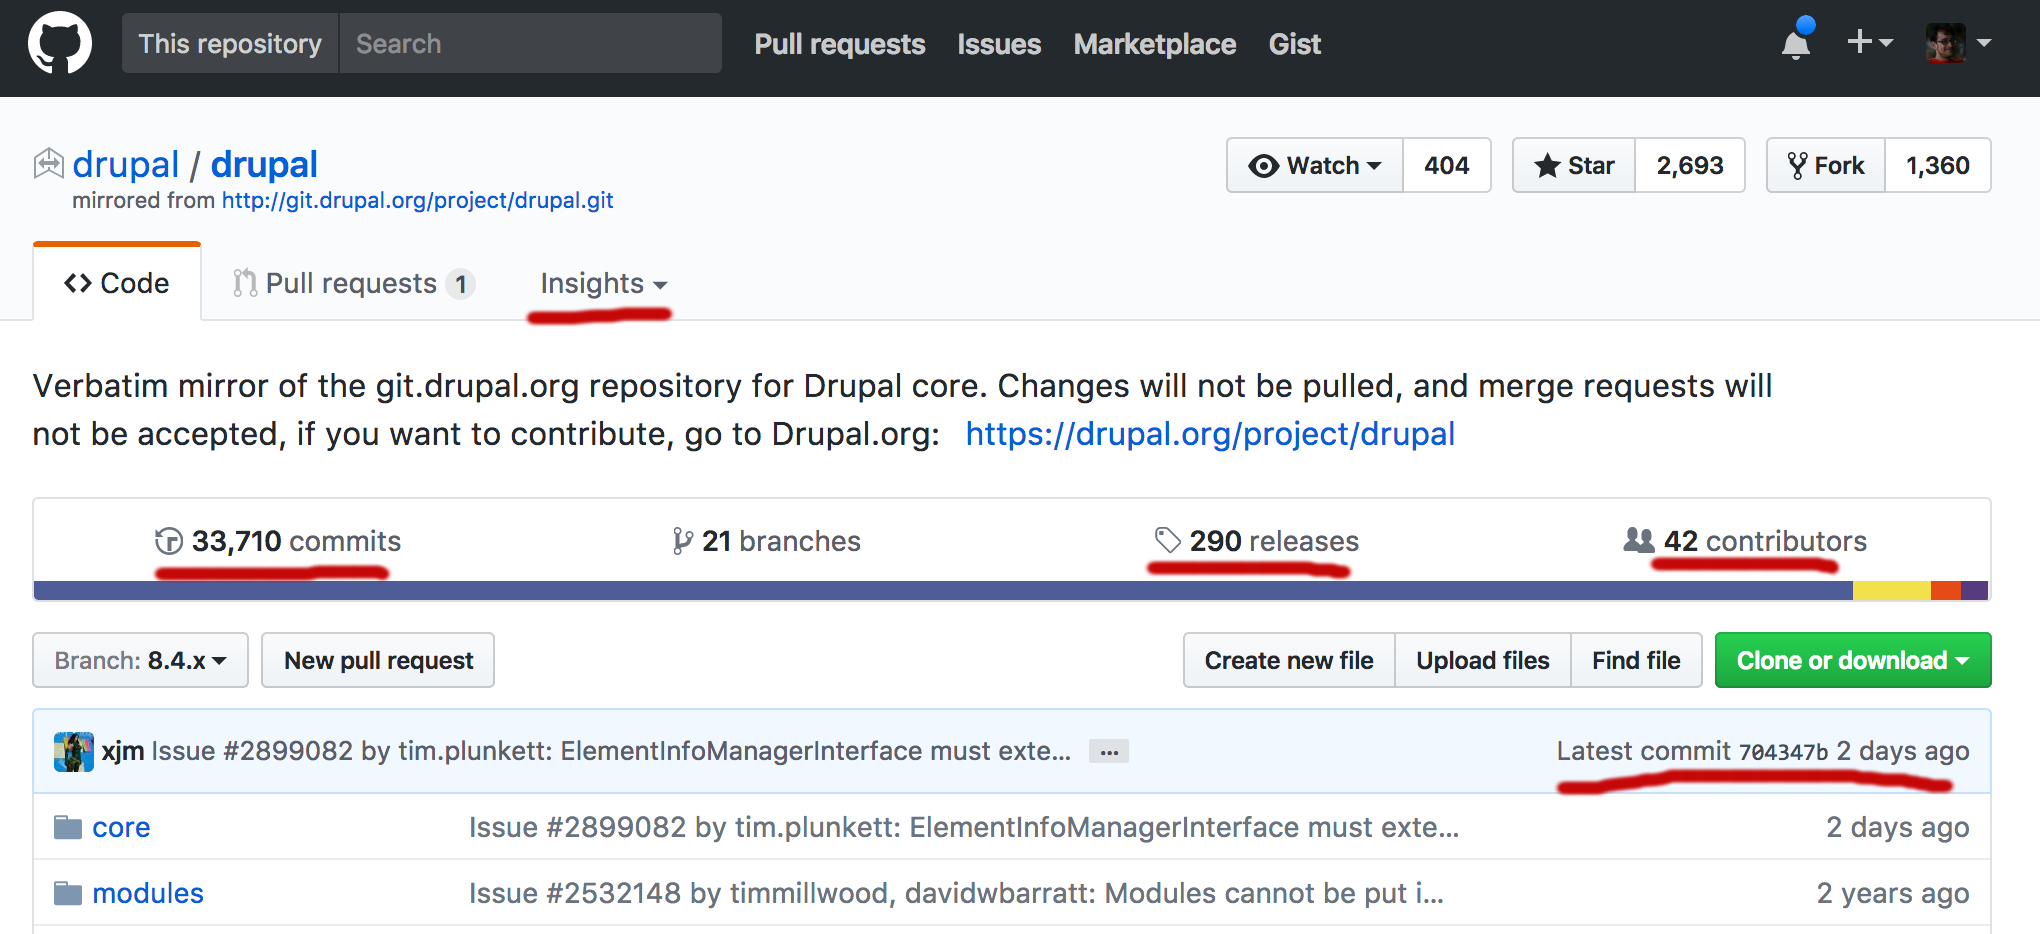This screenshot has height=934, width=2040.
Task: Open xjm's profile link in commit row
Action: 123,751
